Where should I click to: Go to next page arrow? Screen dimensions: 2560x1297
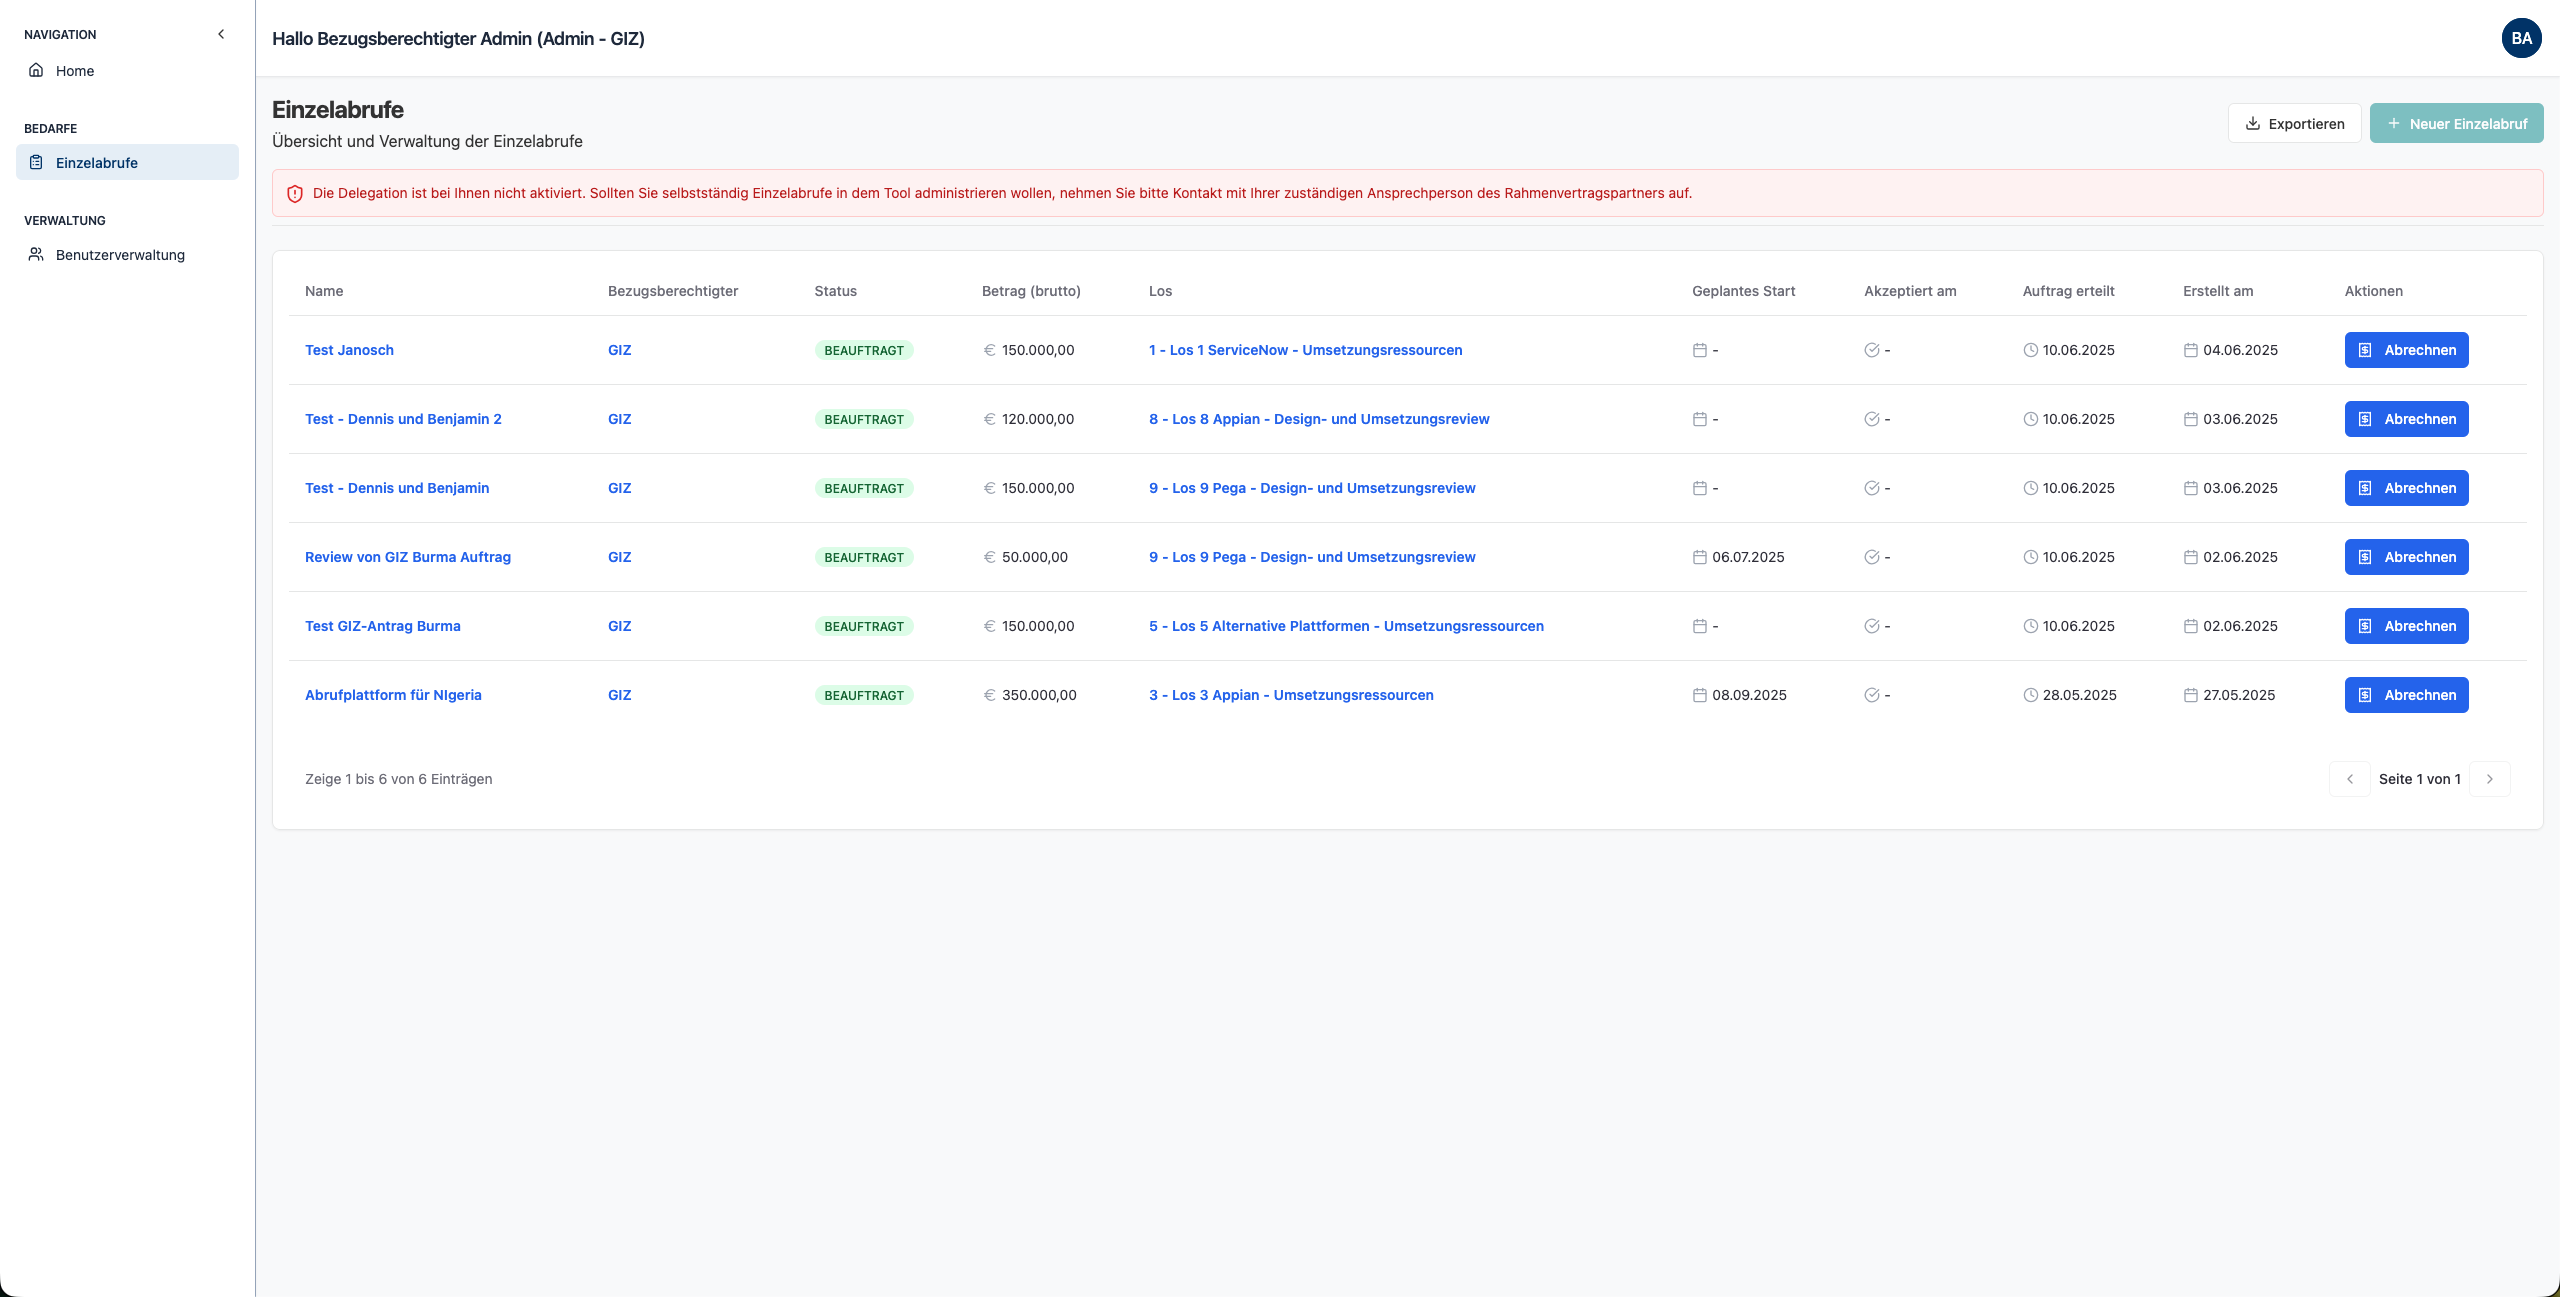pos(2490,779)
